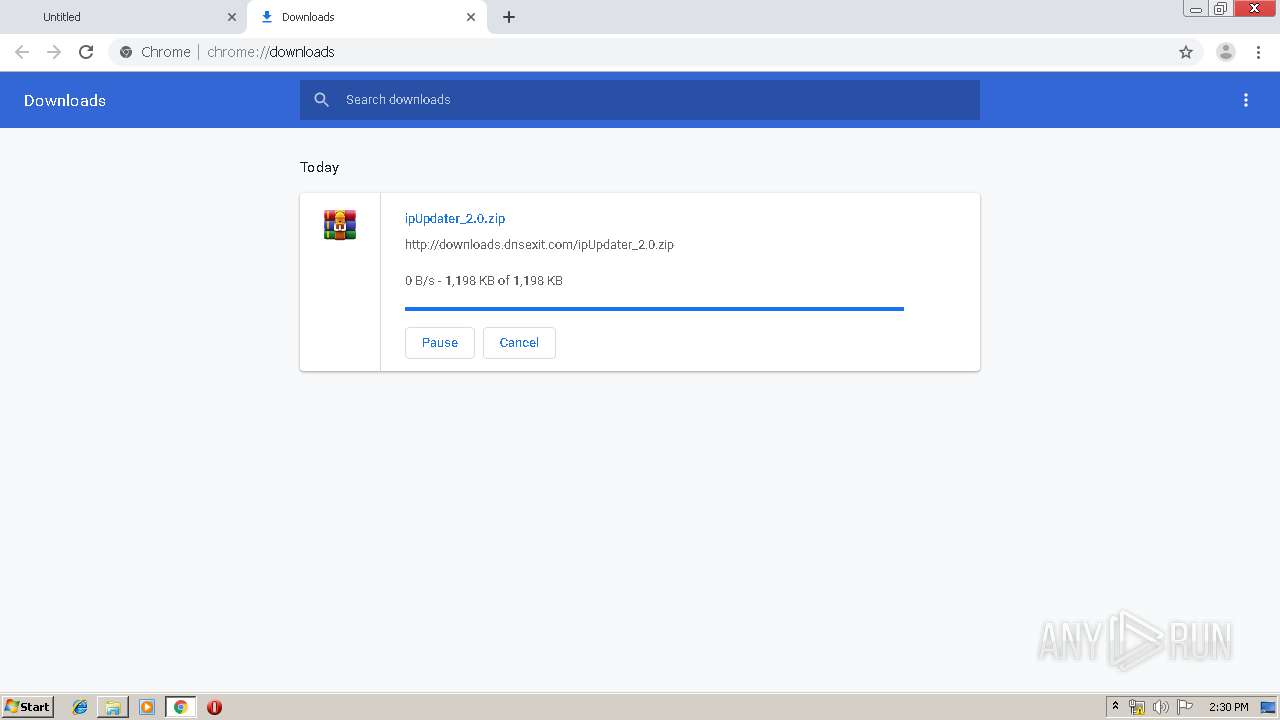Type in the Search downloads field
1280x720 pixels.
pos(640,100)
